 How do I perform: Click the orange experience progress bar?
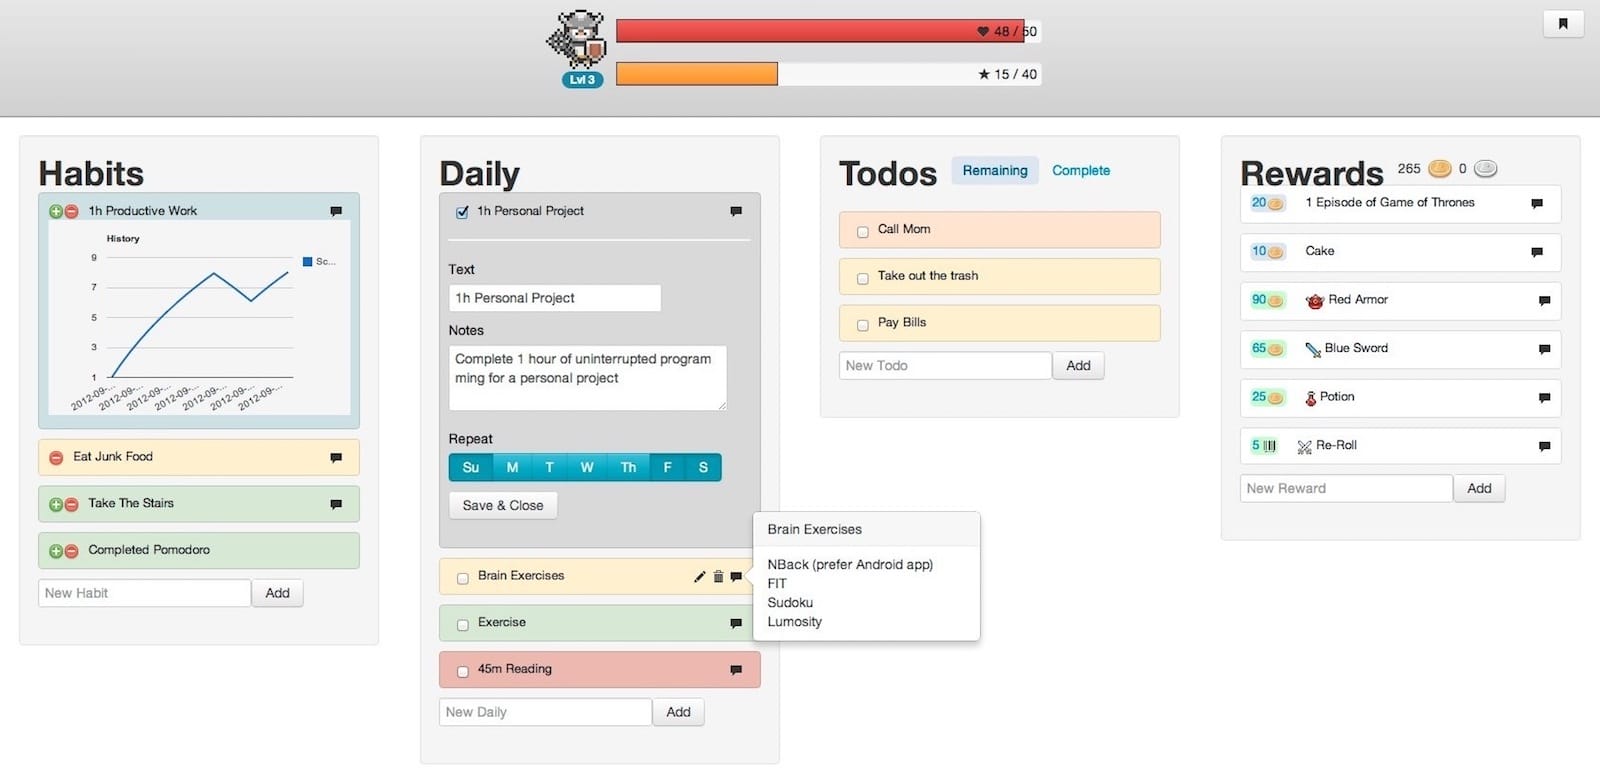tap(697, 74)
